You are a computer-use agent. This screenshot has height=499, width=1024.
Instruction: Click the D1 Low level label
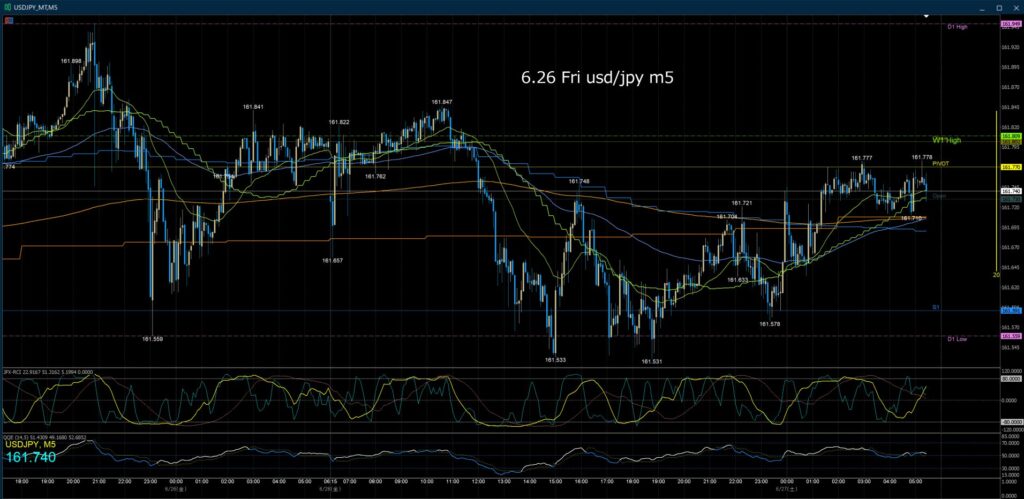(958, 339)
